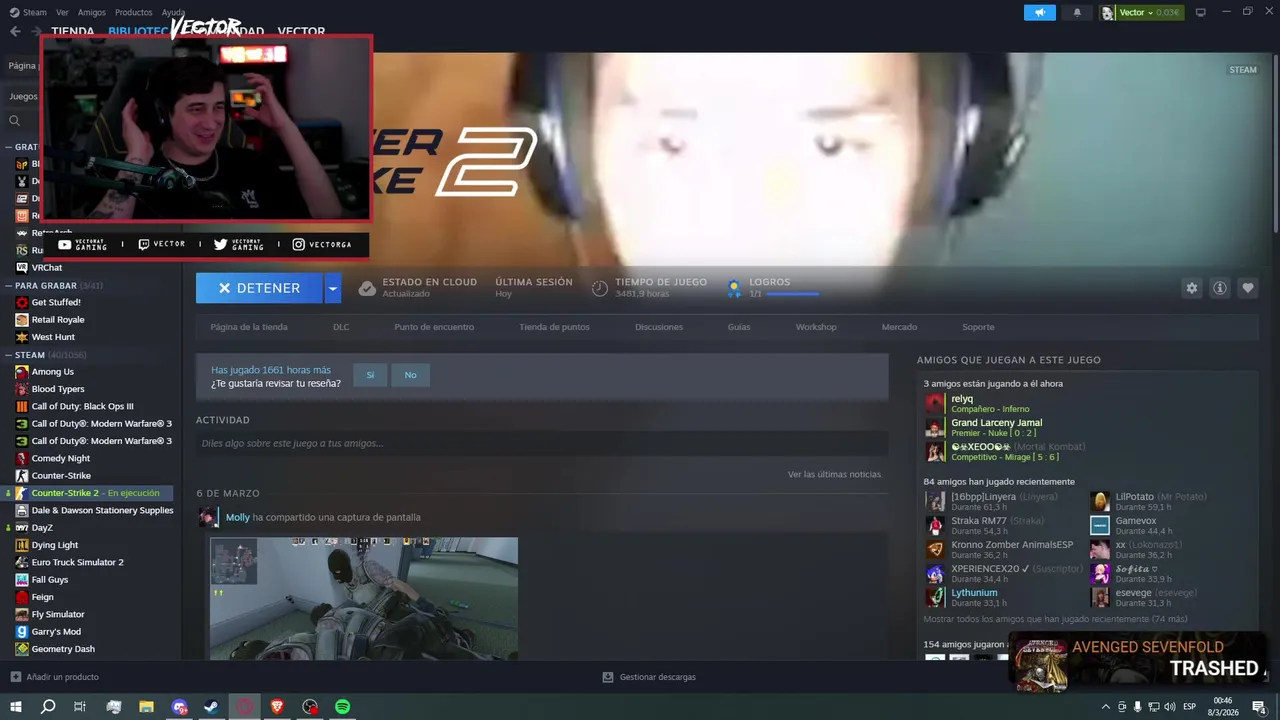Select Blood Typers in the library
Screen dimensions: 1280x720
[x=58, y=389]
